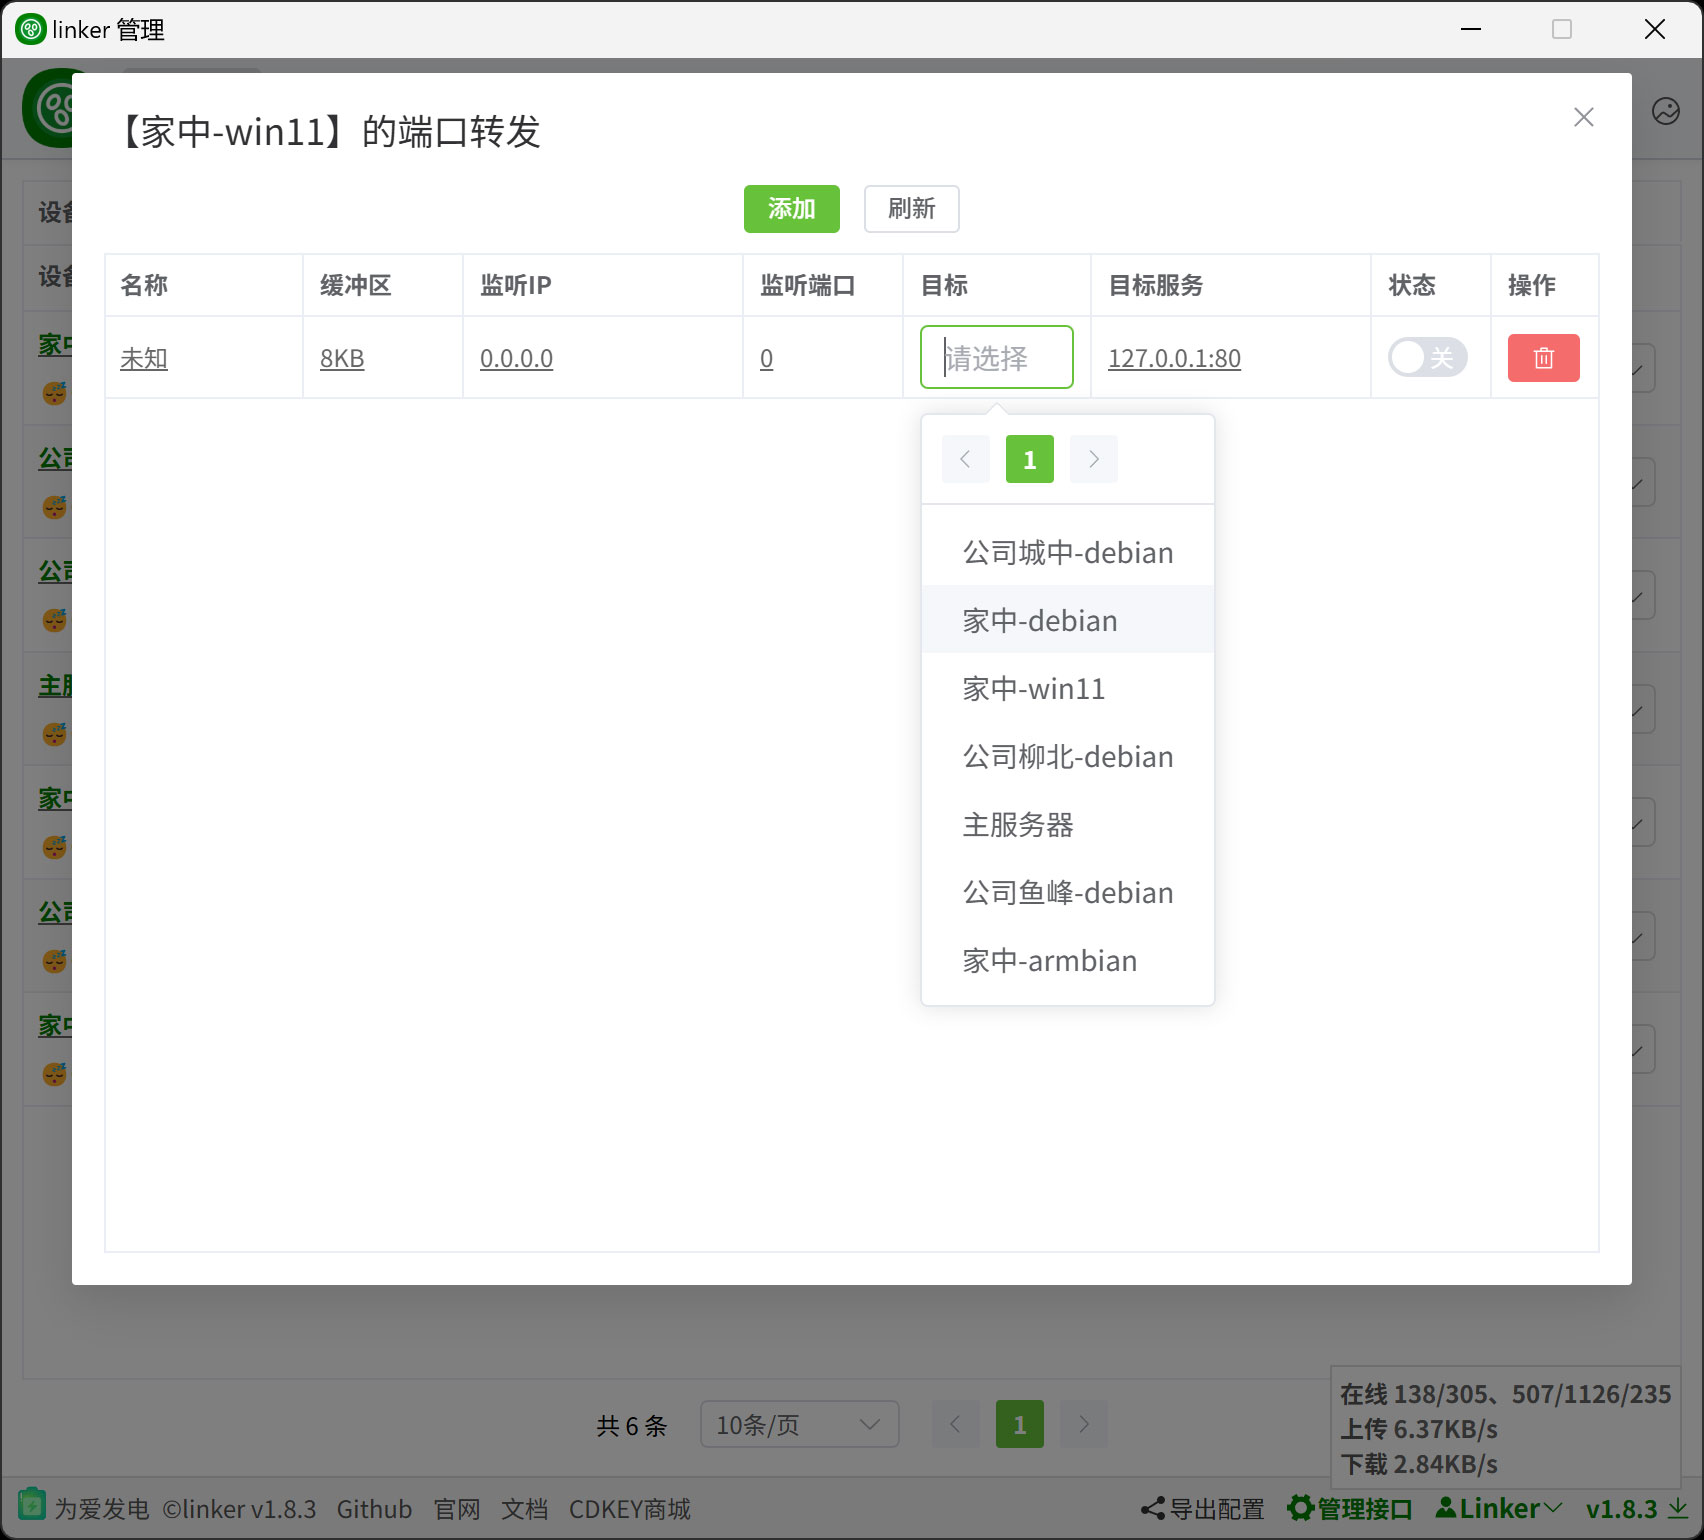This screenshot has width=1704, height=1540.
Task: Click the green battery sponsor icon
Action: [x=31, y=1505]
